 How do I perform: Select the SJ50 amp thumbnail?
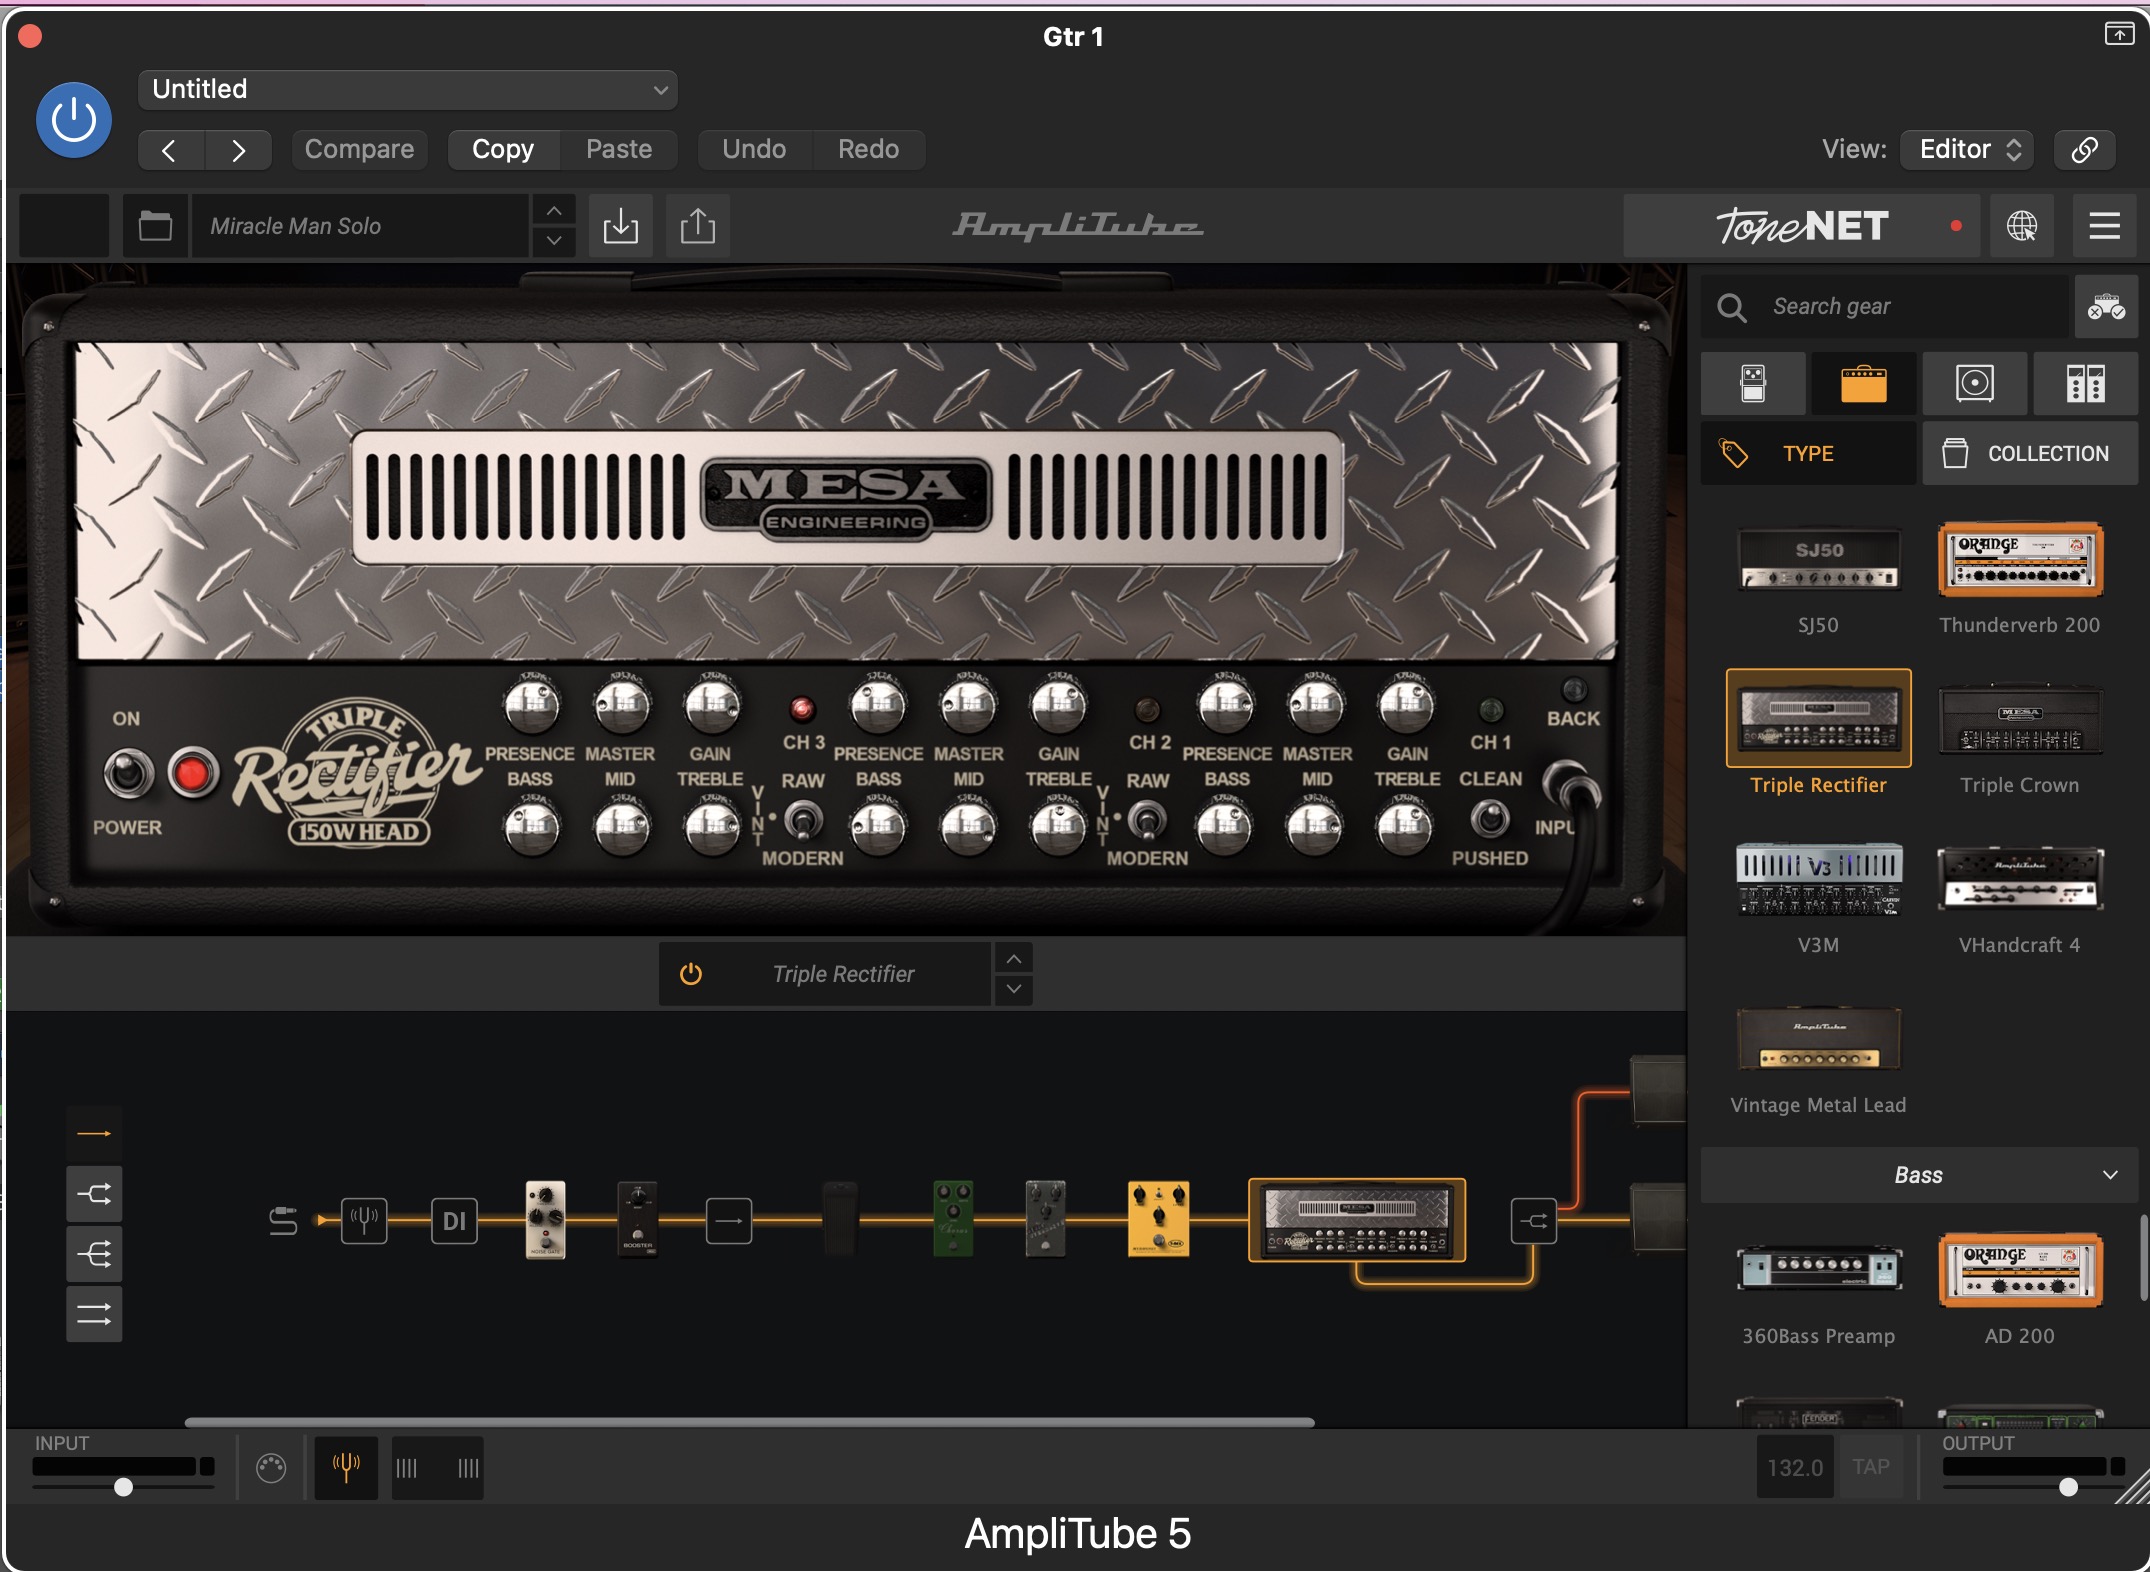pos(1819,561)
